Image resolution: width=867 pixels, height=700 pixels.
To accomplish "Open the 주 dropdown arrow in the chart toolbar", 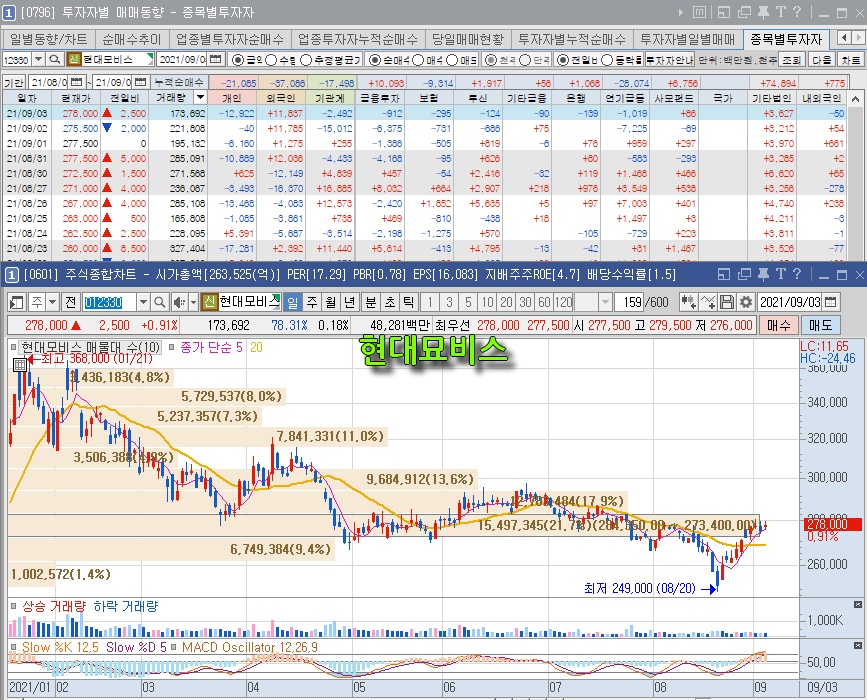I will coord(53,302).
